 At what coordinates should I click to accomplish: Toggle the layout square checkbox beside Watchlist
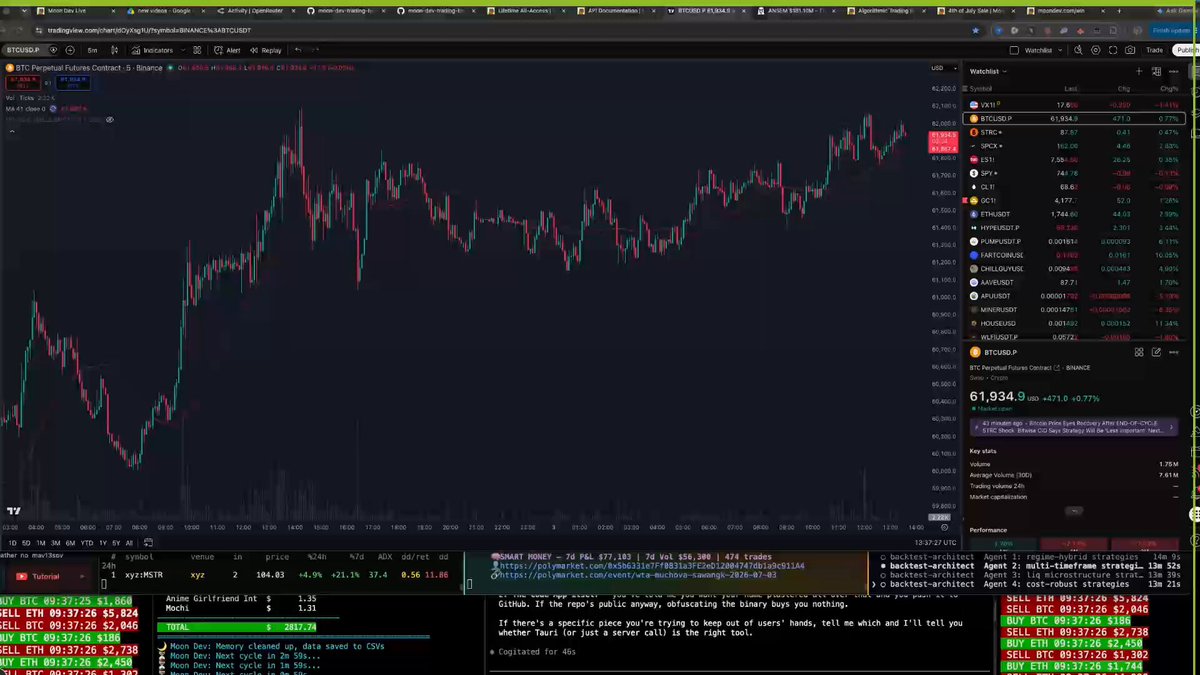1014,49
